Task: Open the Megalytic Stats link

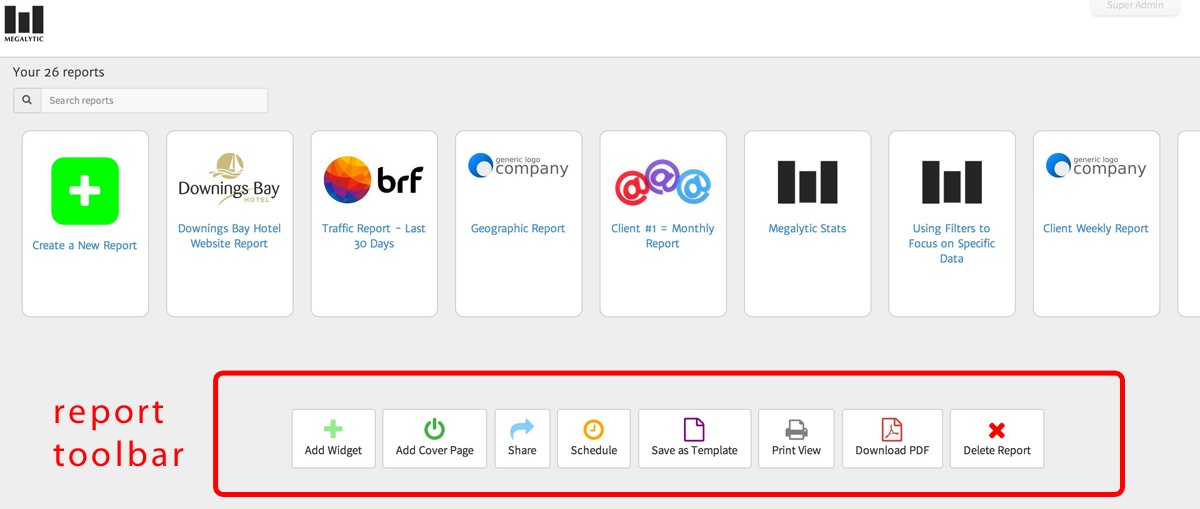Action: tap(807, 228)
